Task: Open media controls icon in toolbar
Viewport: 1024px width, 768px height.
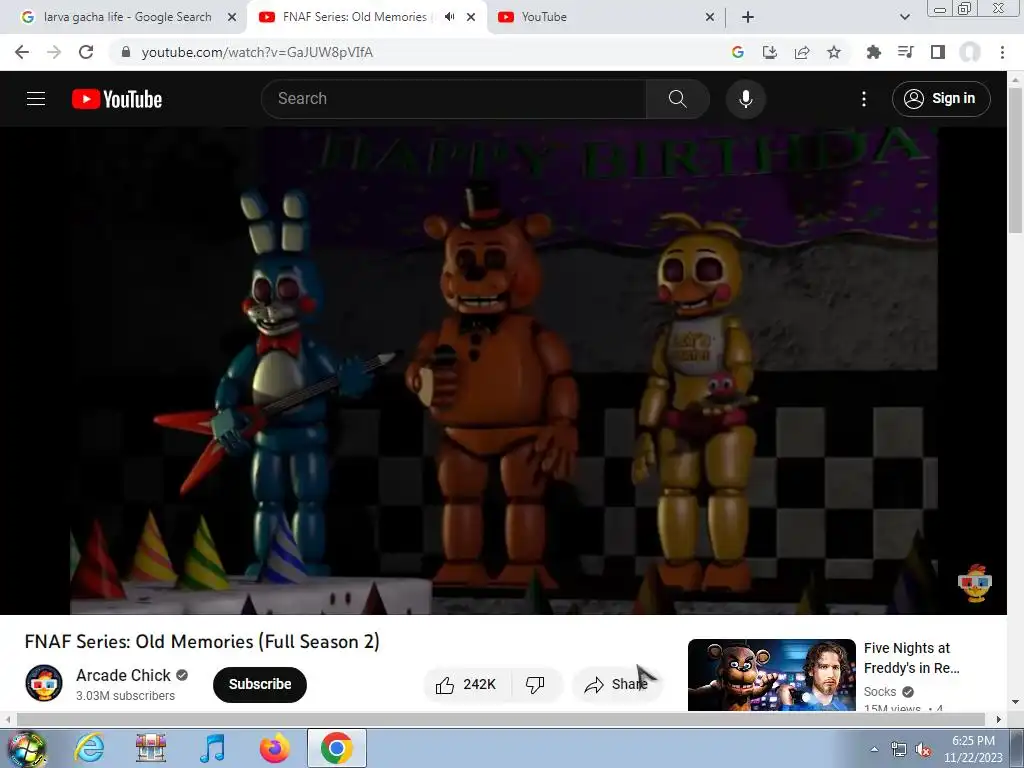Action: pos(905,52)
